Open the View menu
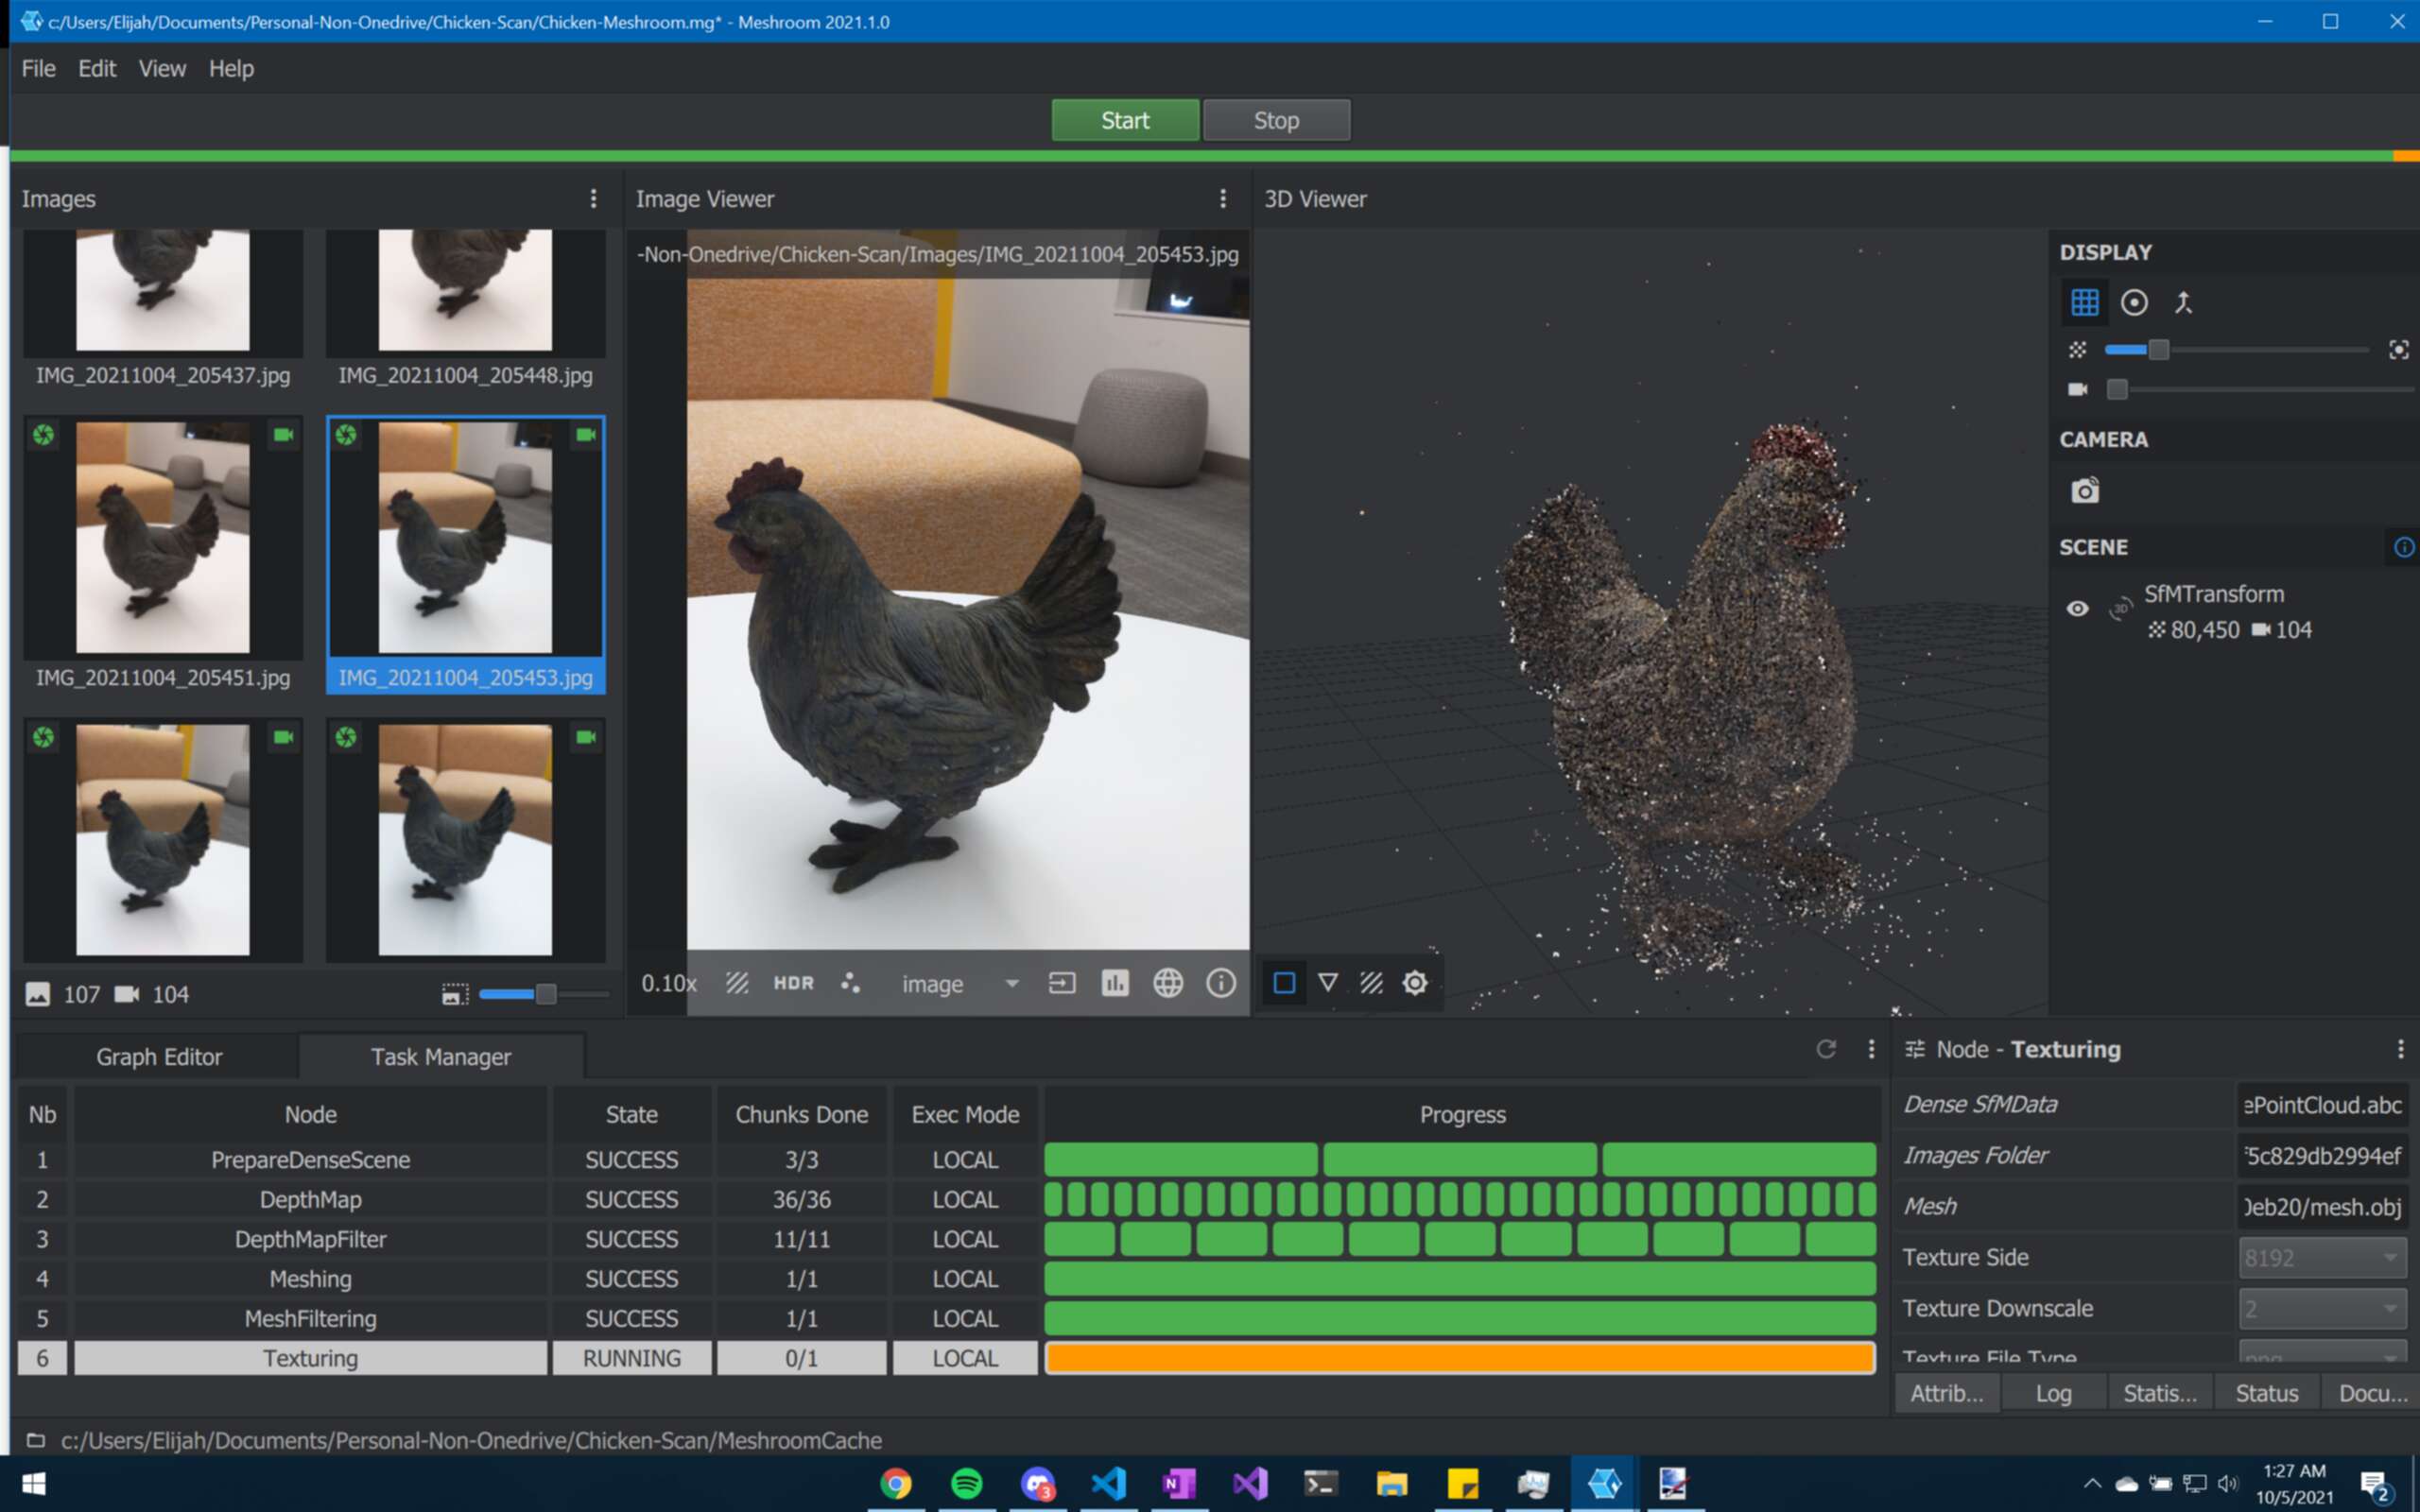Image resolution: width=2420 pixels, height=1512 pixels. click(x=162, y=68)
